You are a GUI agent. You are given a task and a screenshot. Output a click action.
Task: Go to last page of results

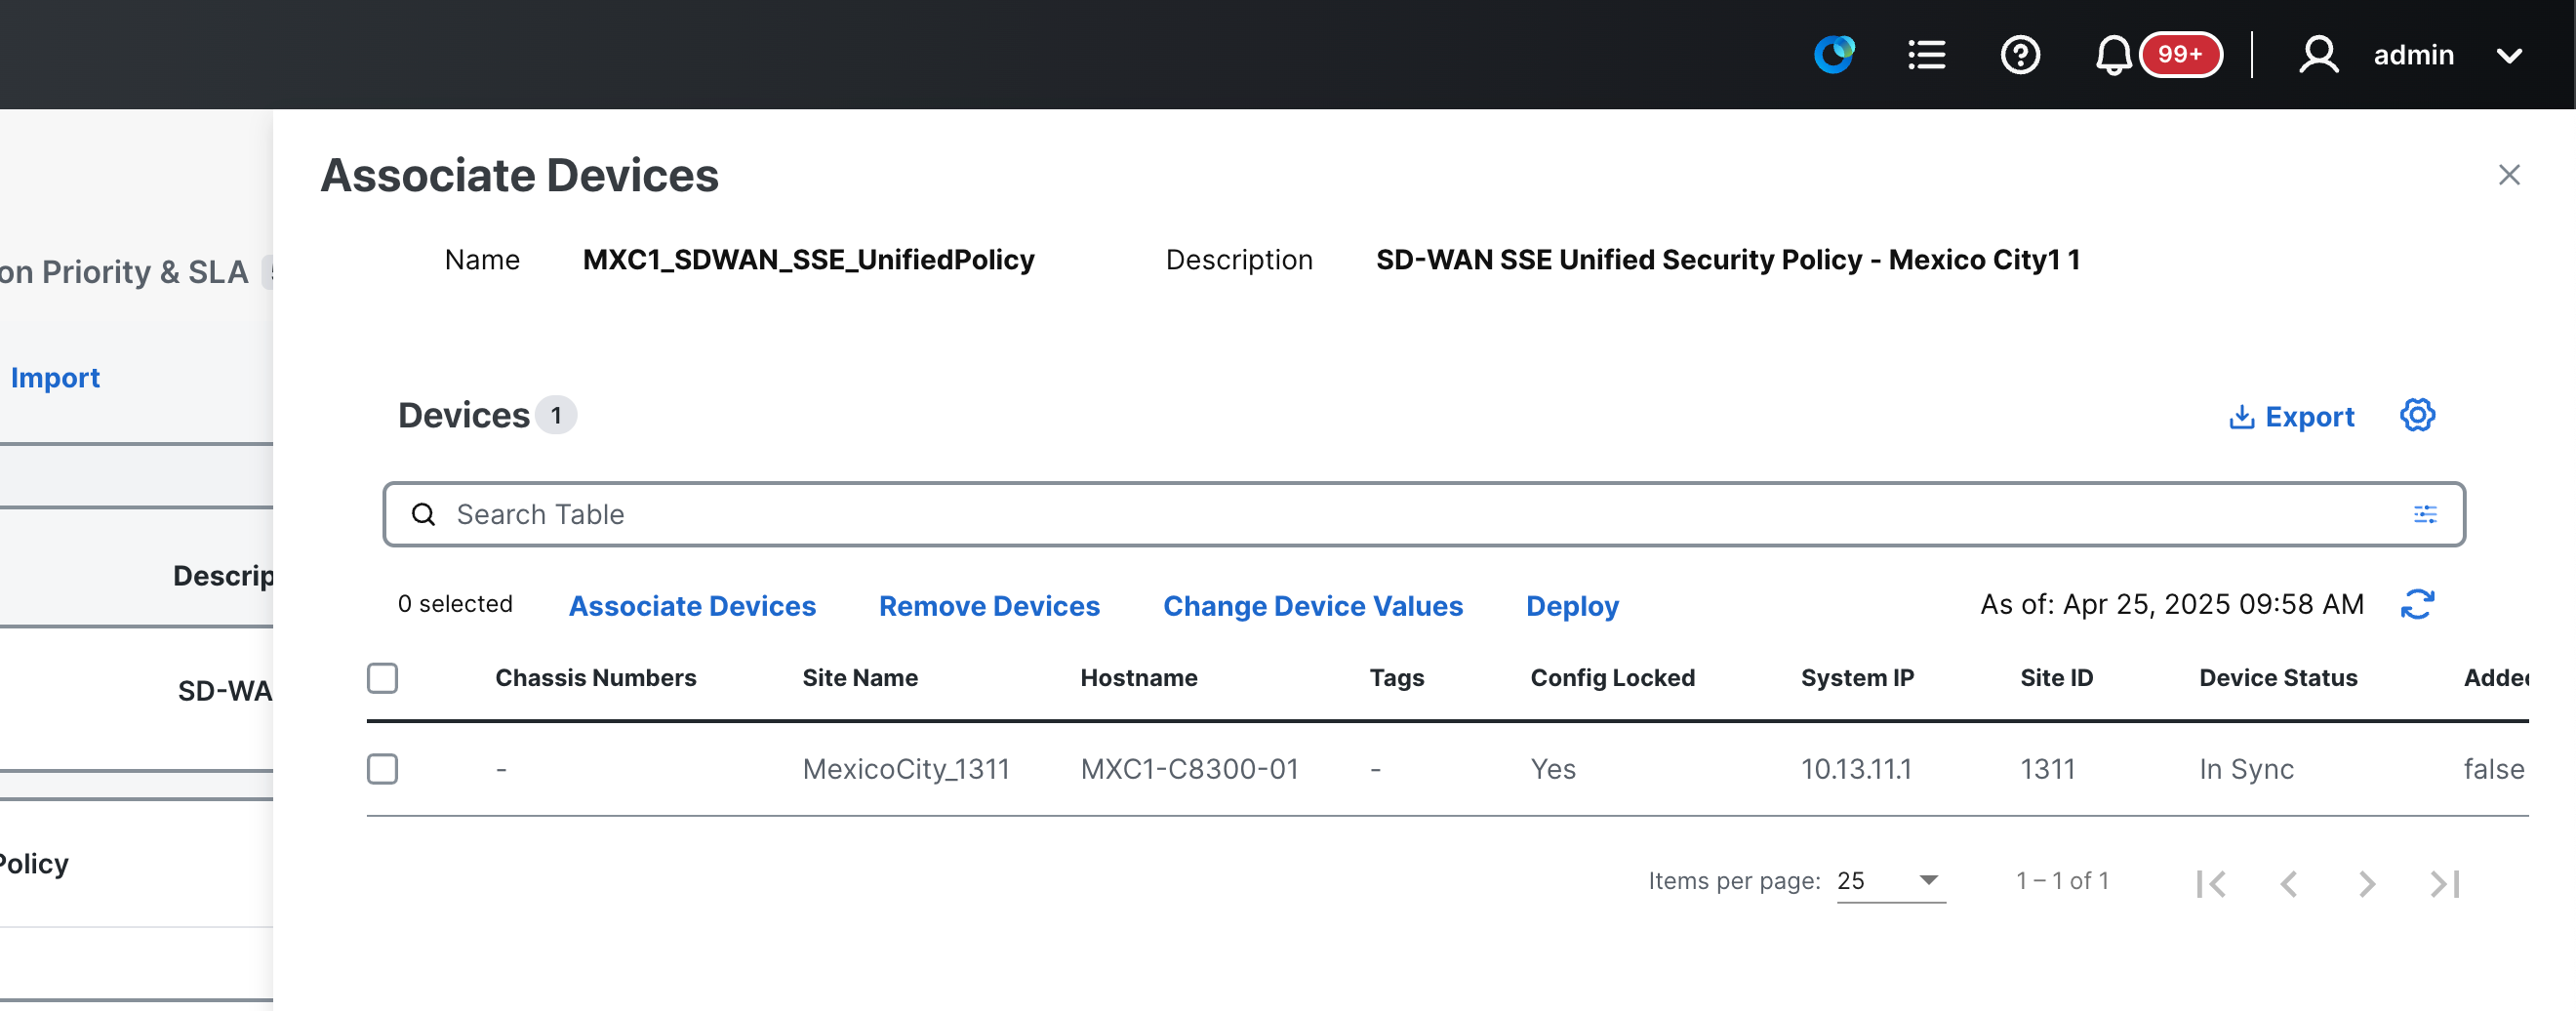click(x=2444, y=882)
